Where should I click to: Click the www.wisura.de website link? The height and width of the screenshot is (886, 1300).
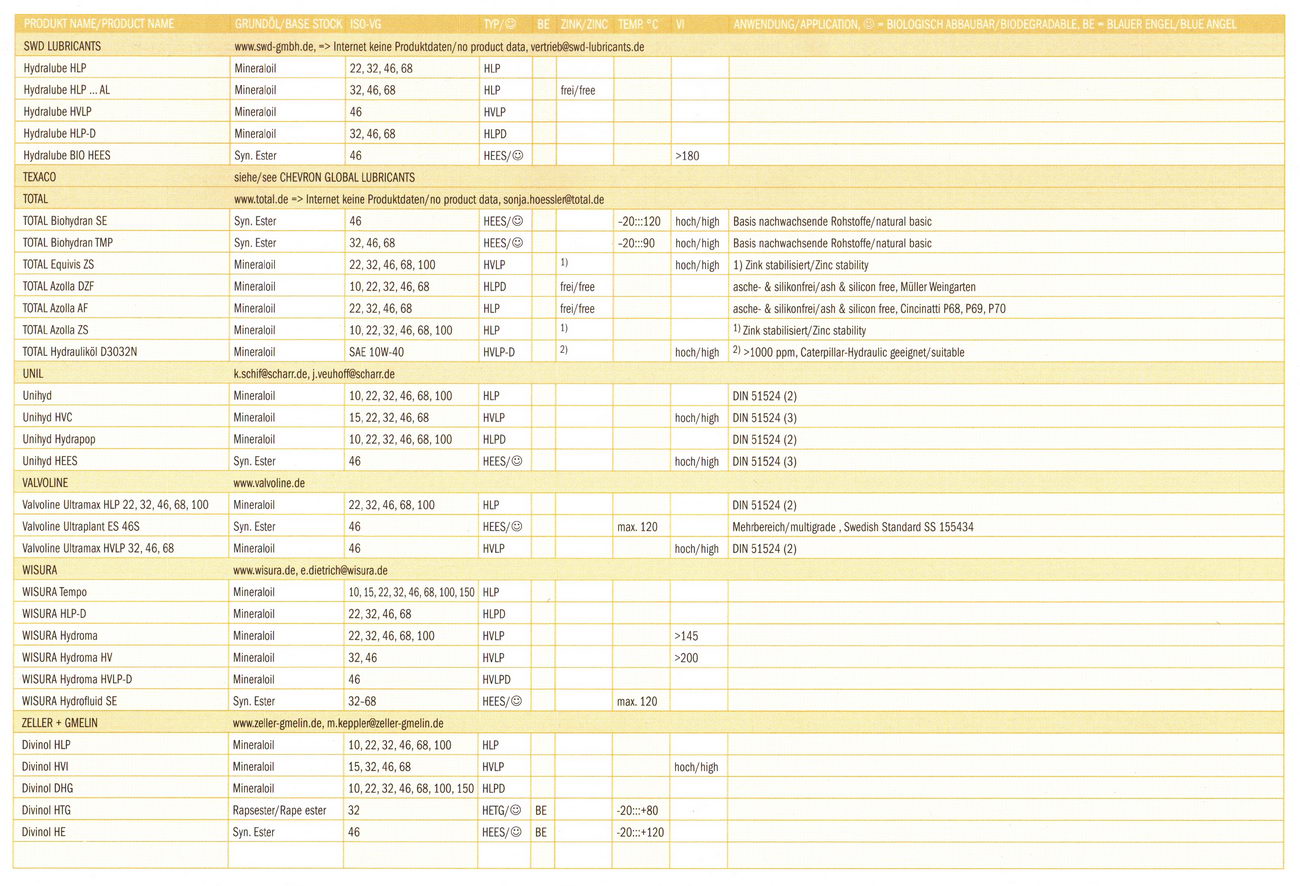pyautogui.click(x=264, y=570)
